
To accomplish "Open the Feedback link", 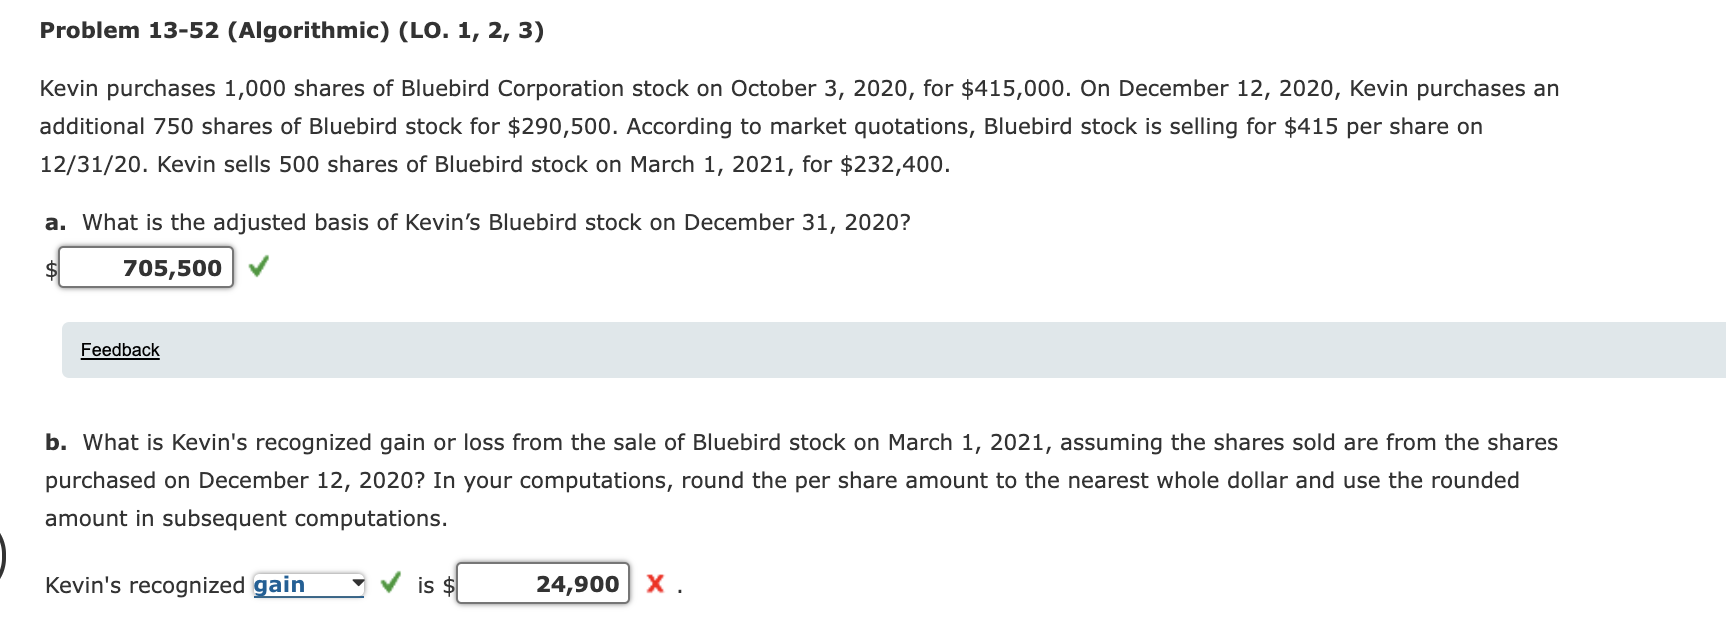I will coord(120,350).
